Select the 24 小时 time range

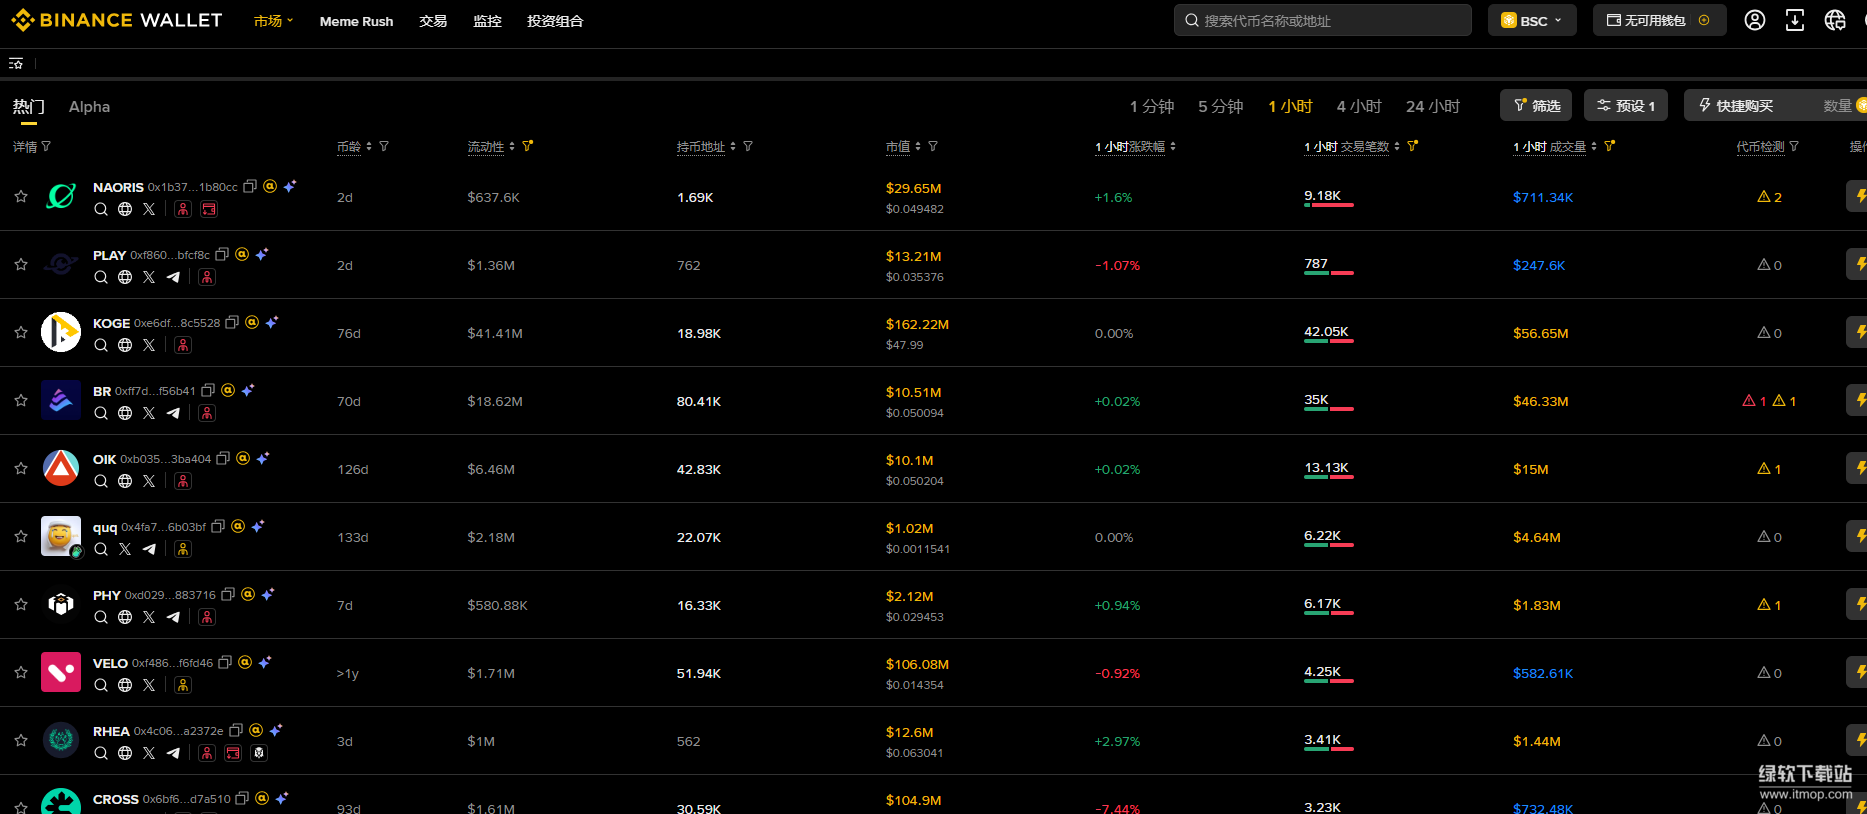tap(1433, 106)
